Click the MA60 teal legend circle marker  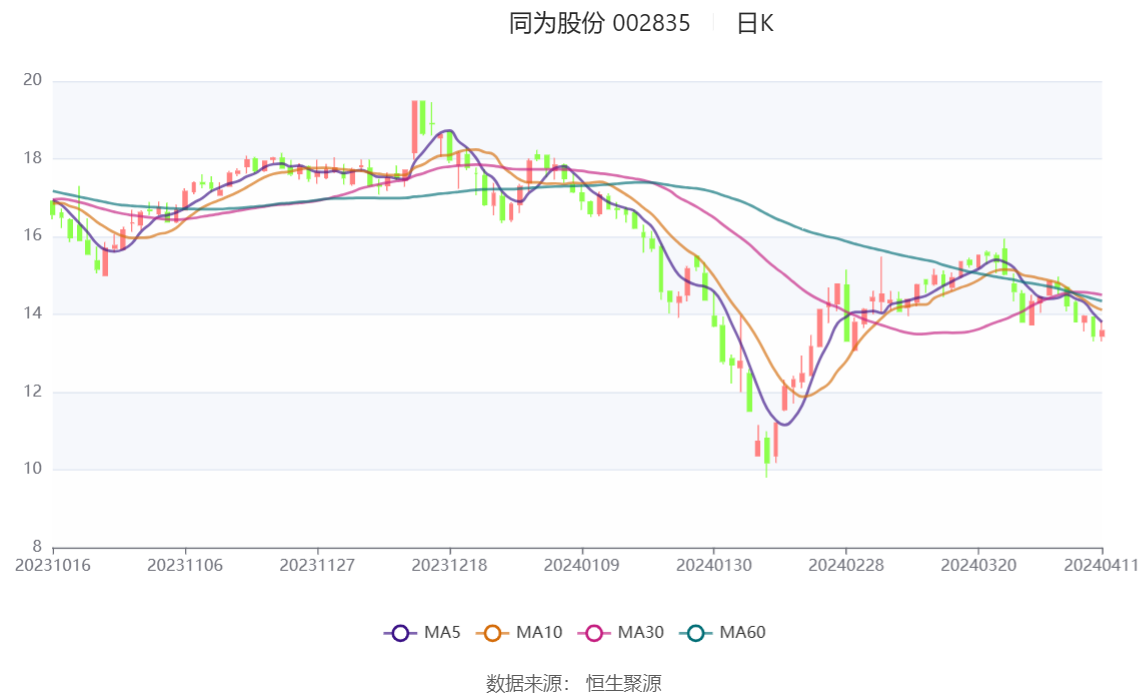pos(696,633)
